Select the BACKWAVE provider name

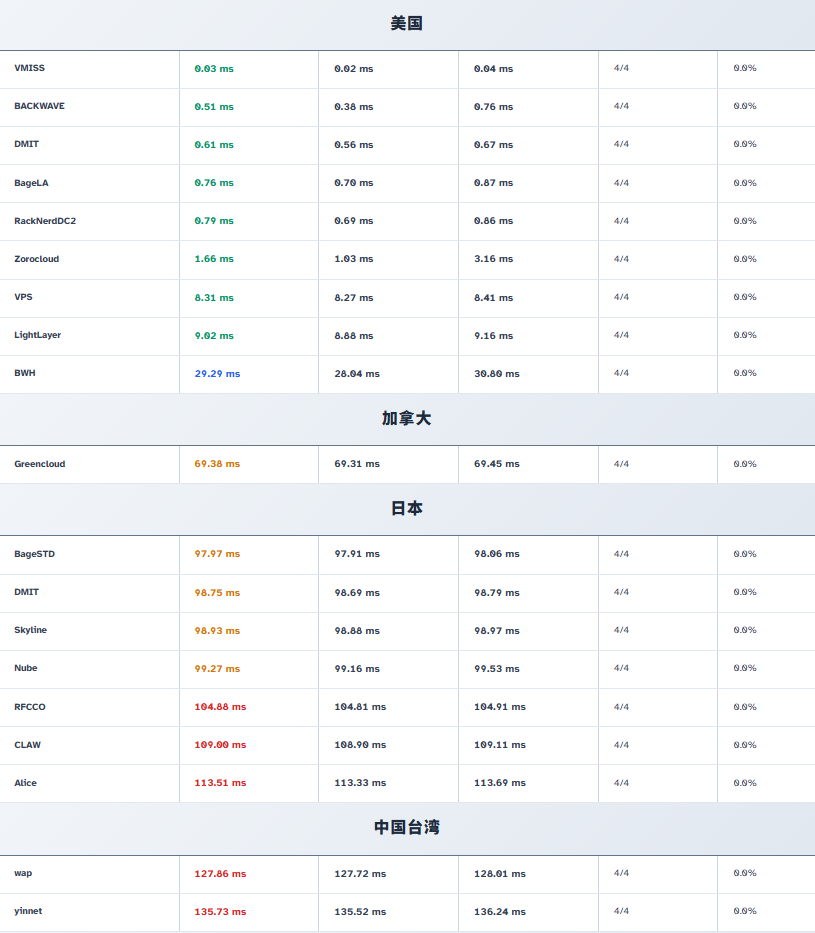point(39,106)
